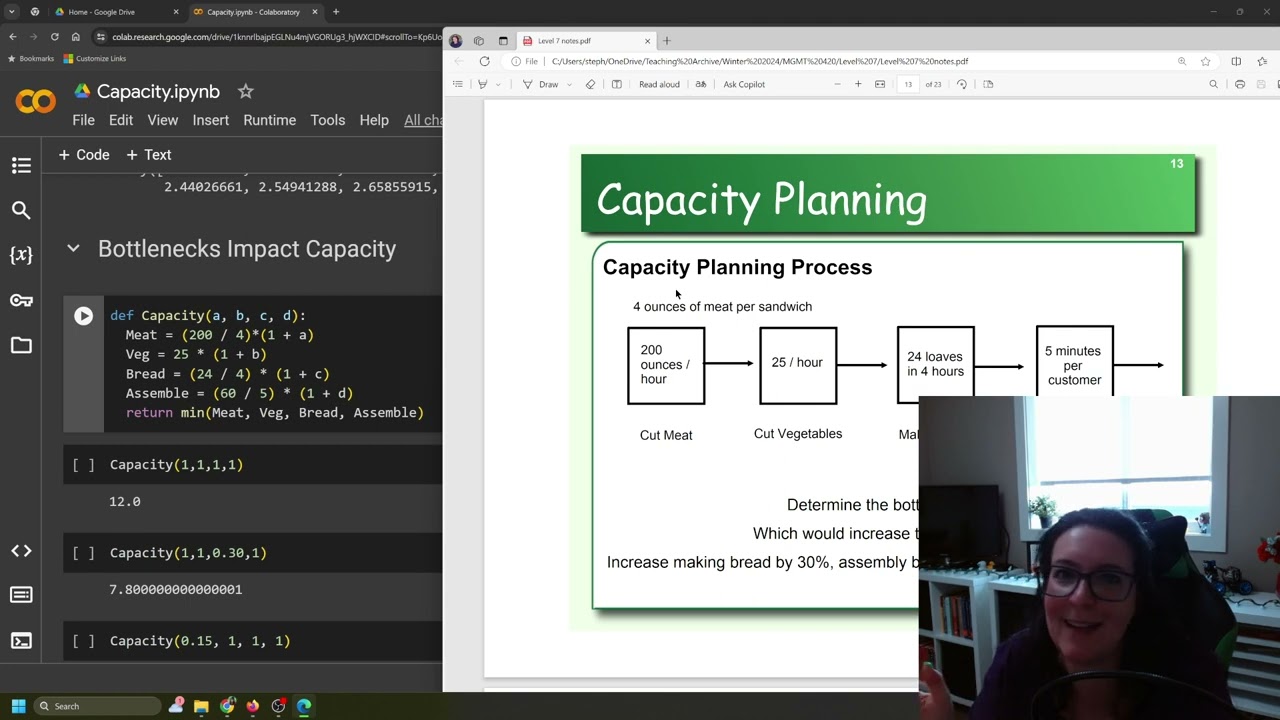Click the PDF translate icon
Viewport: 1280px width, 720px height.
pos(701,84)
